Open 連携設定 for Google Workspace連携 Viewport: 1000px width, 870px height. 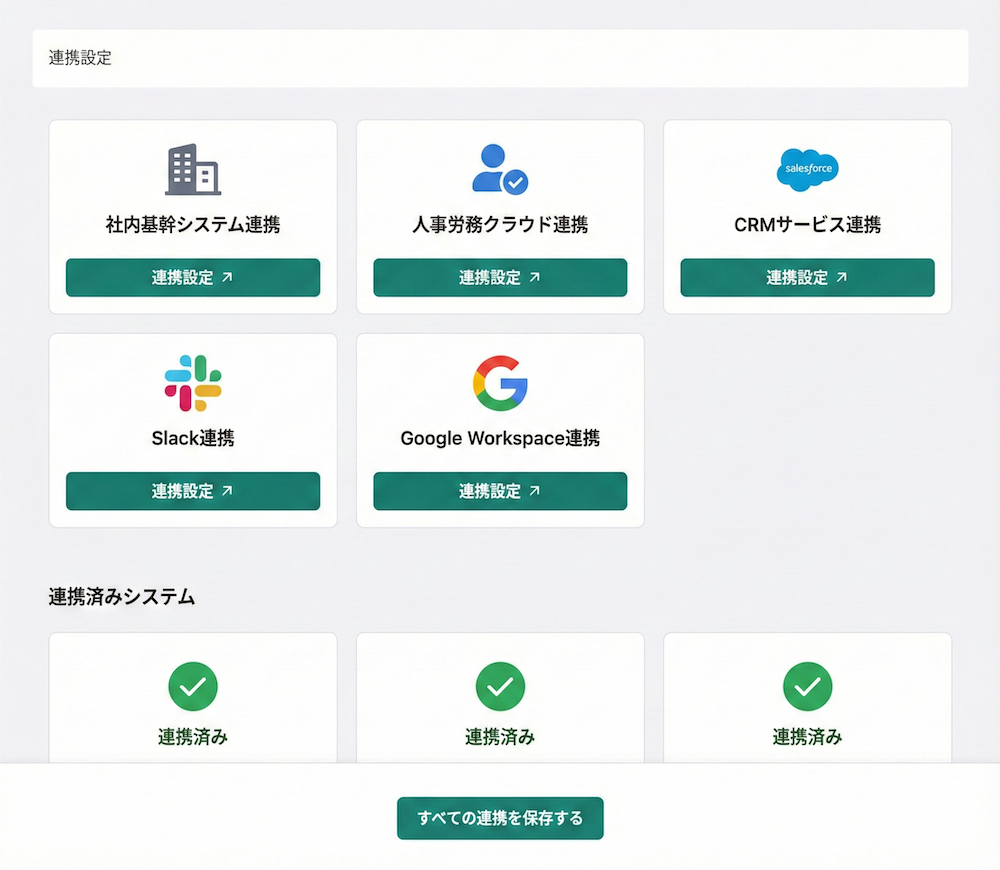500,491
